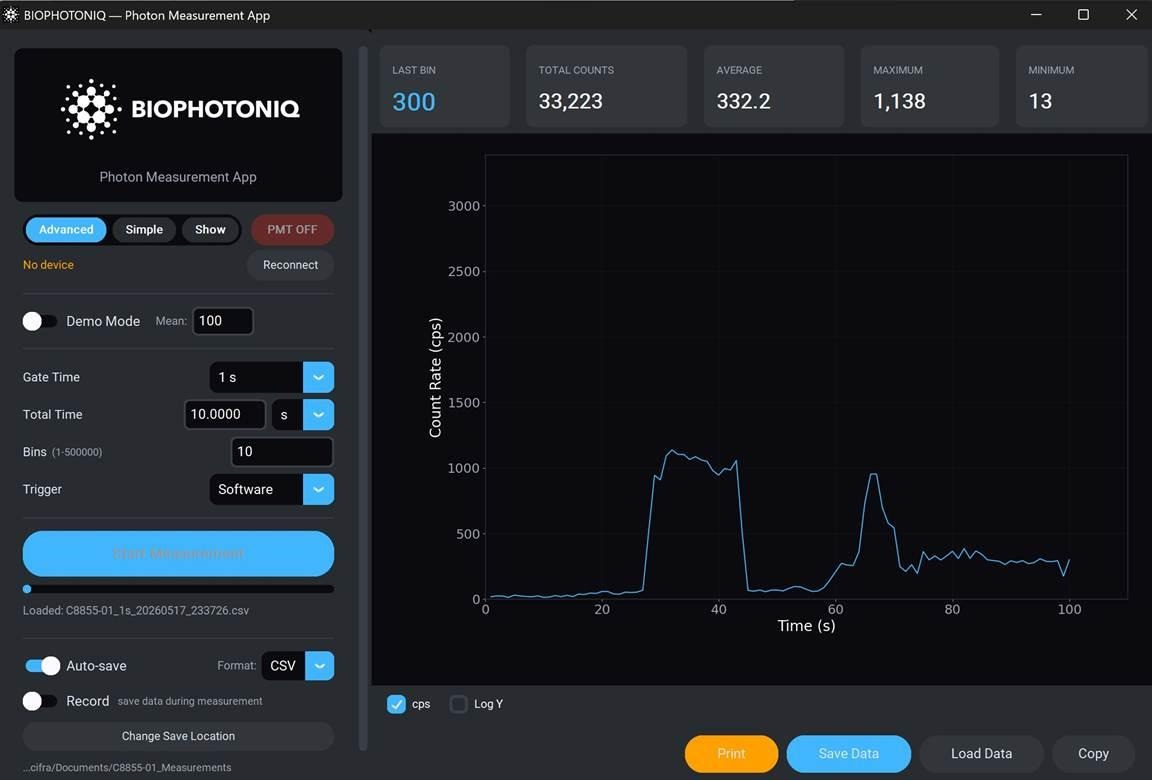Edit the demo Mean value field
1152x780 pixels.
pyautogui.click(x=223, y=321)
